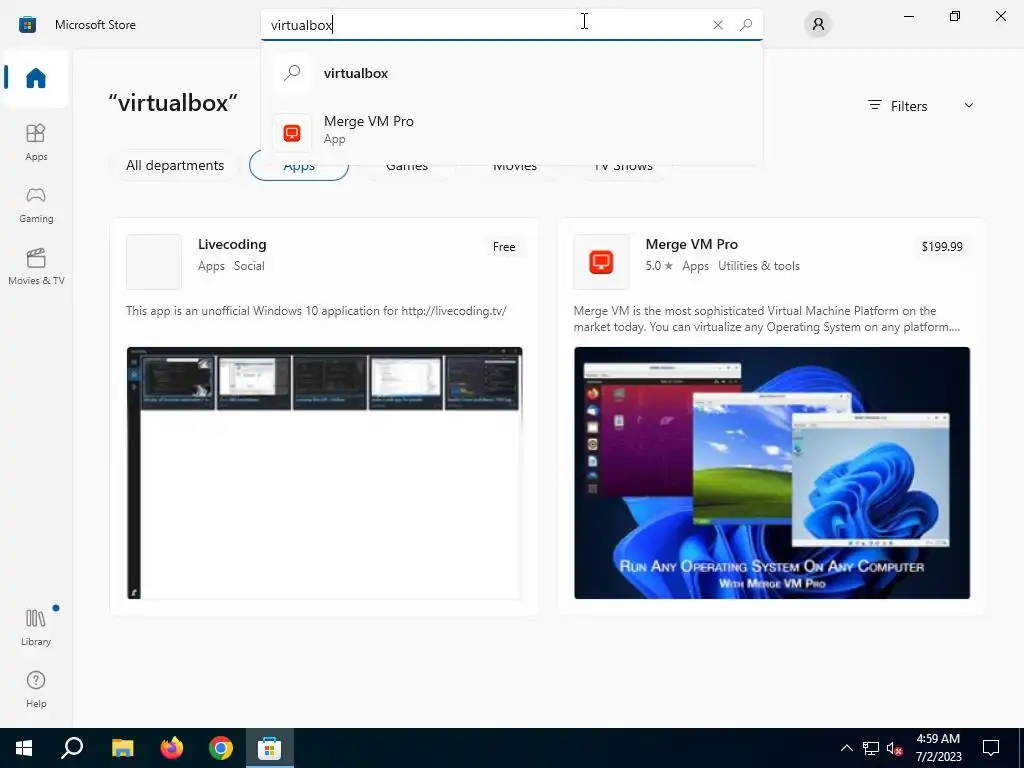Open the Apps section in sidebar

[36, 142]
